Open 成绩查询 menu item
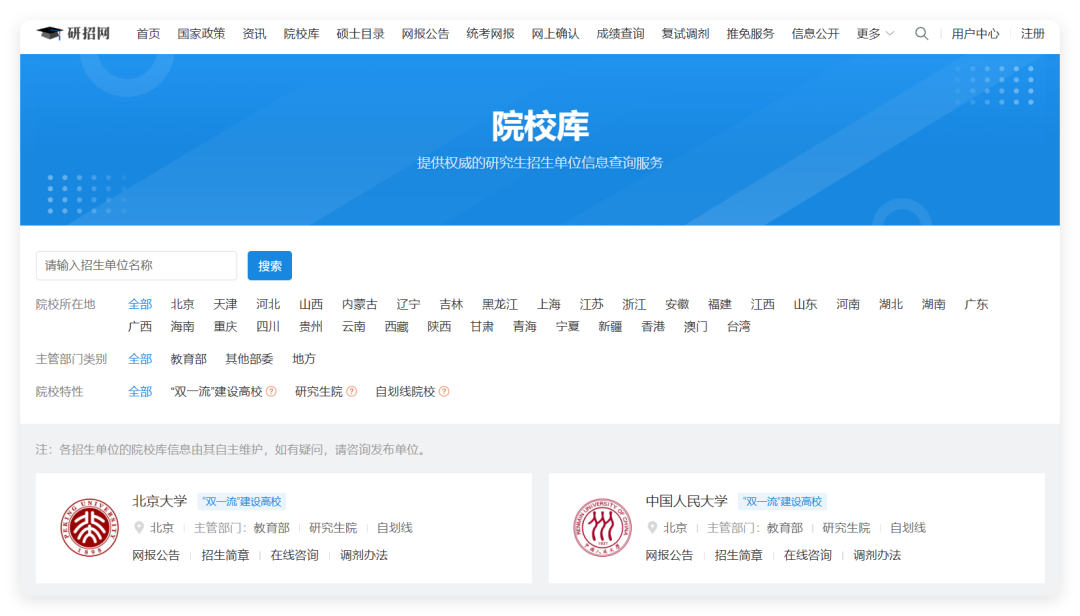The image size is (1080, 616). 620,33
